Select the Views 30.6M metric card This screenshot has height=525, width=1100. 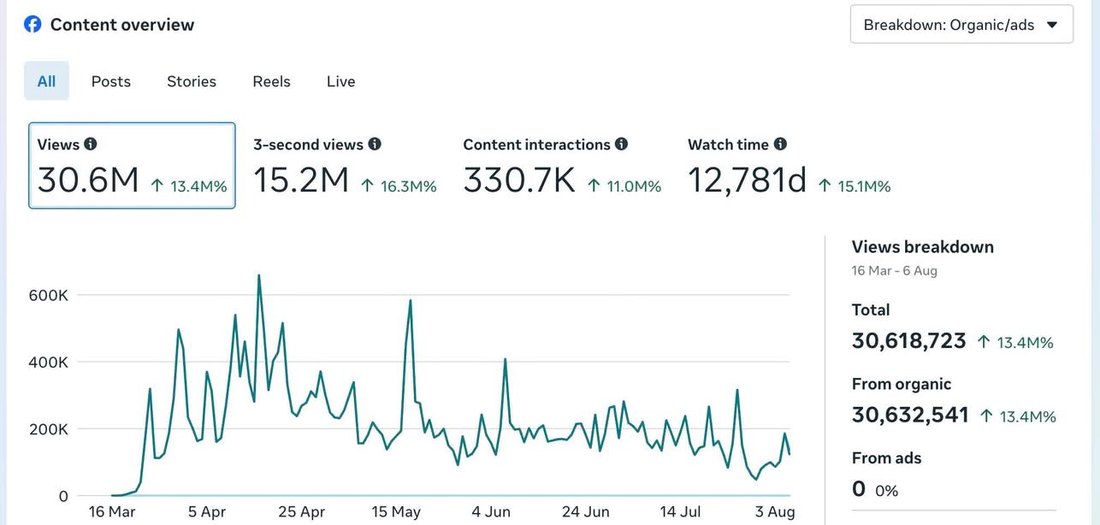point(132,166)
